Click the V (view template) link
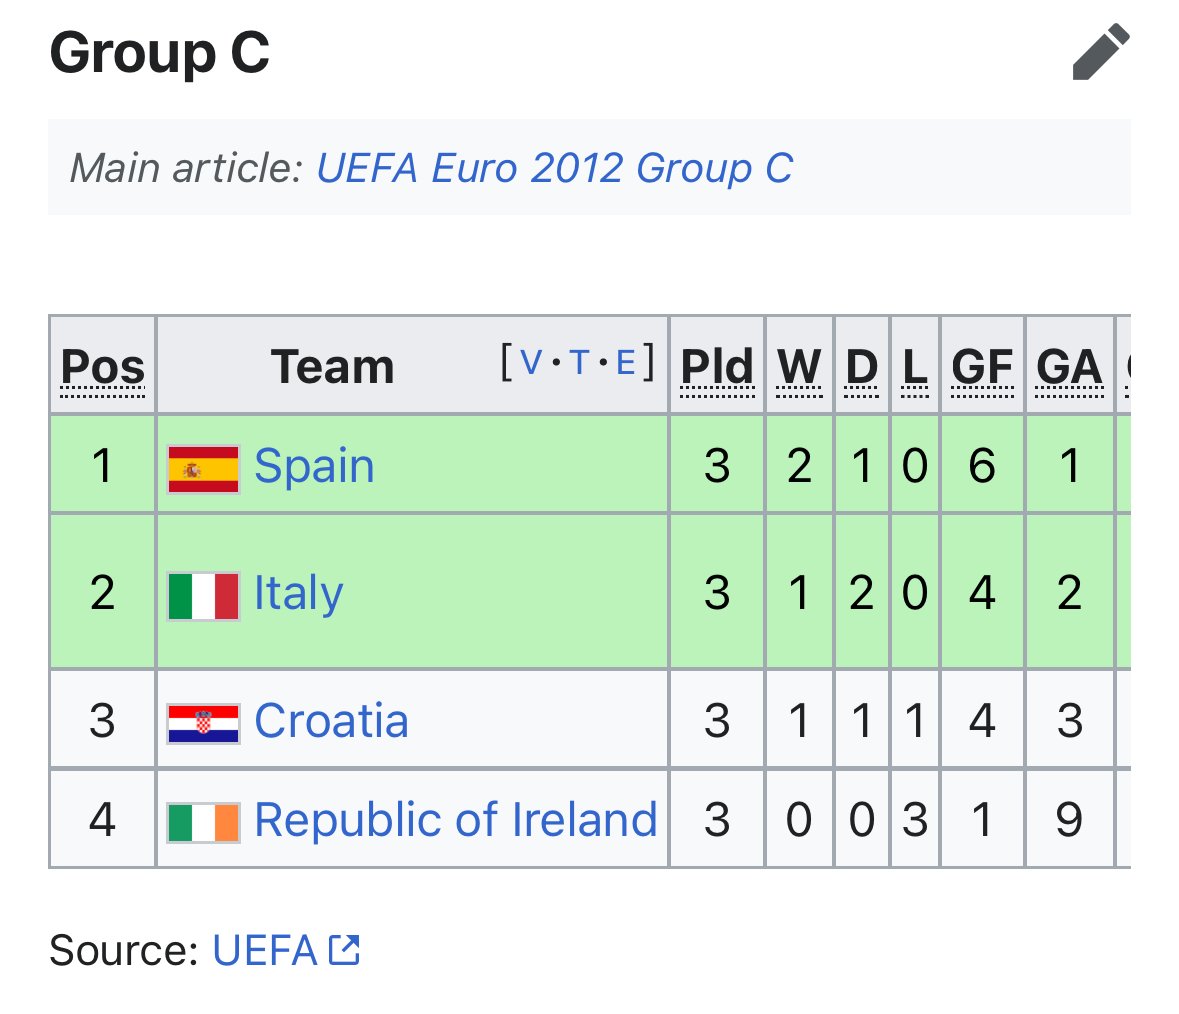The image size is (1179, 1014). tap(532, 362)
